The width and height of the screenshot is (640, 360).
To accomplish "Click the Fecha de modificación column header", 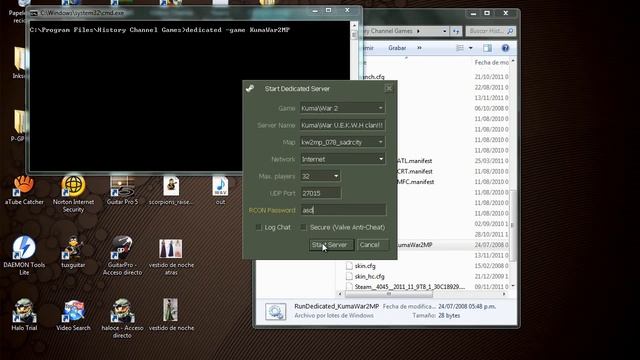I will pos(491,62).
